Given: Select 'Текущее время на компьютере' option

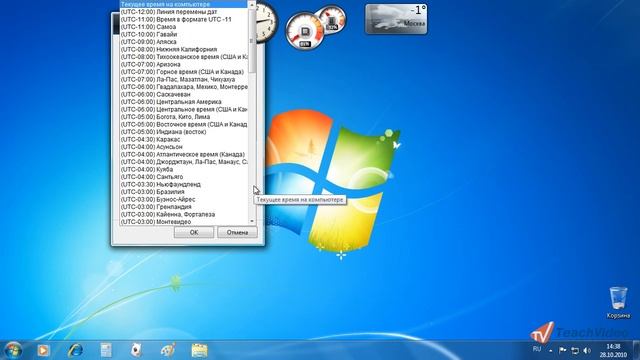Looking at the screenshot, I should [184, 4].
